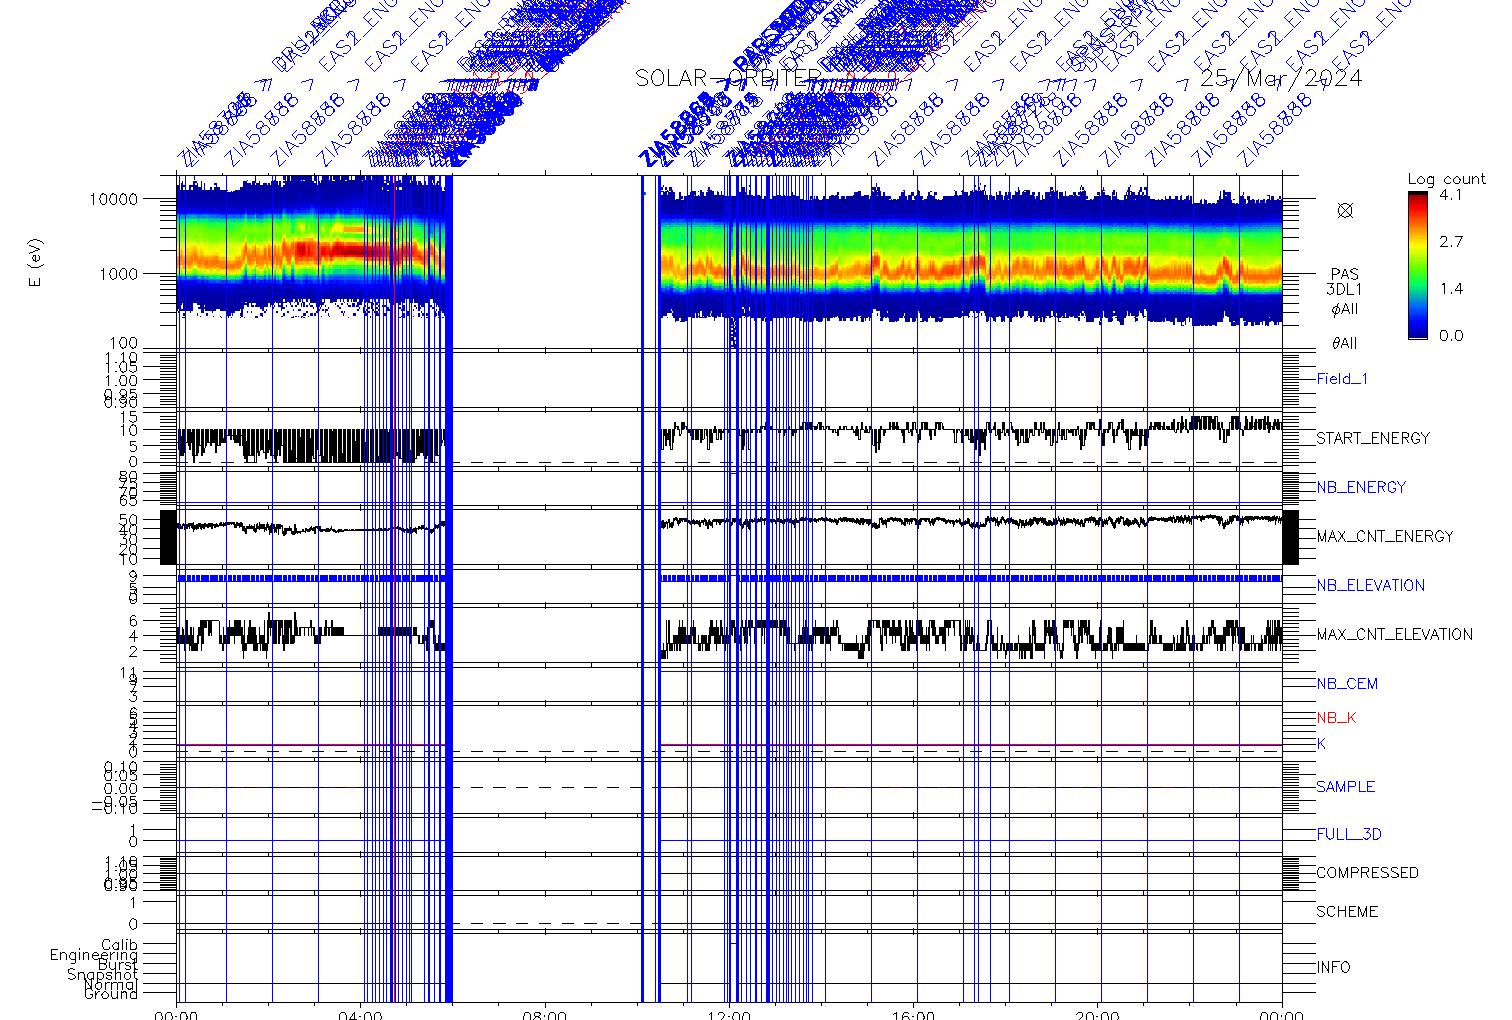Click the 20:00 time axis marker

pyautogui.click(x=1098, y=1013)
